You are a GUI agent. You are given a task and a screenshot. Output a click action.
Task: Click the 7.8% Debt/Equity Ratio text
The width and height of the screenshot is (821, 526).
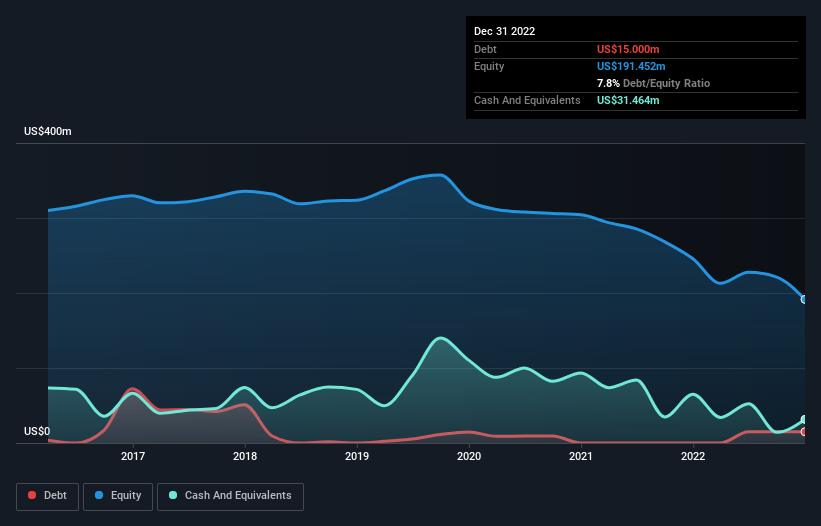[653, 83]
